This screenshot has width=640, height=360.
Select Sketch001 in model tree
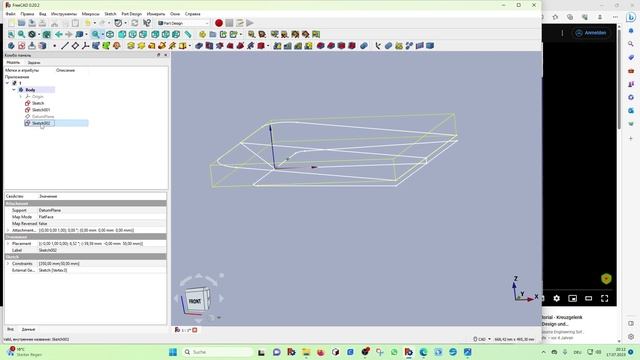point(41,110)
